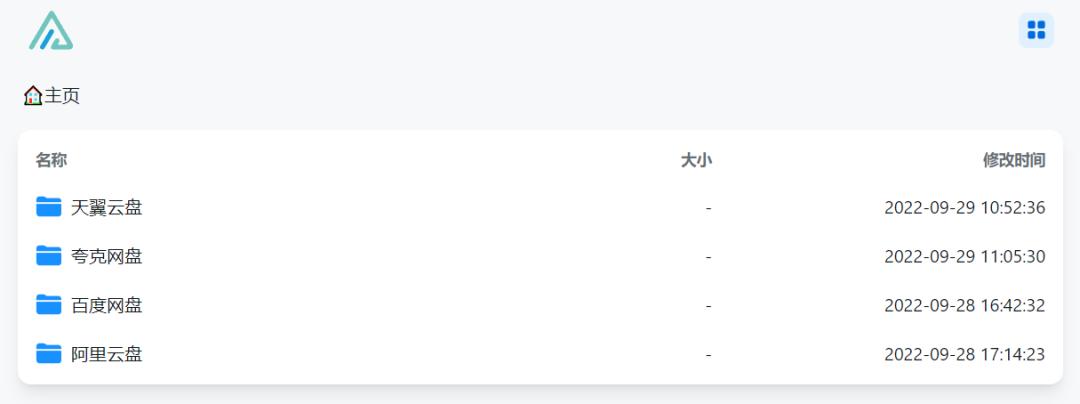Open the 阿里云盘 folder
This screenshot has width=1080, height=404.
107,354
